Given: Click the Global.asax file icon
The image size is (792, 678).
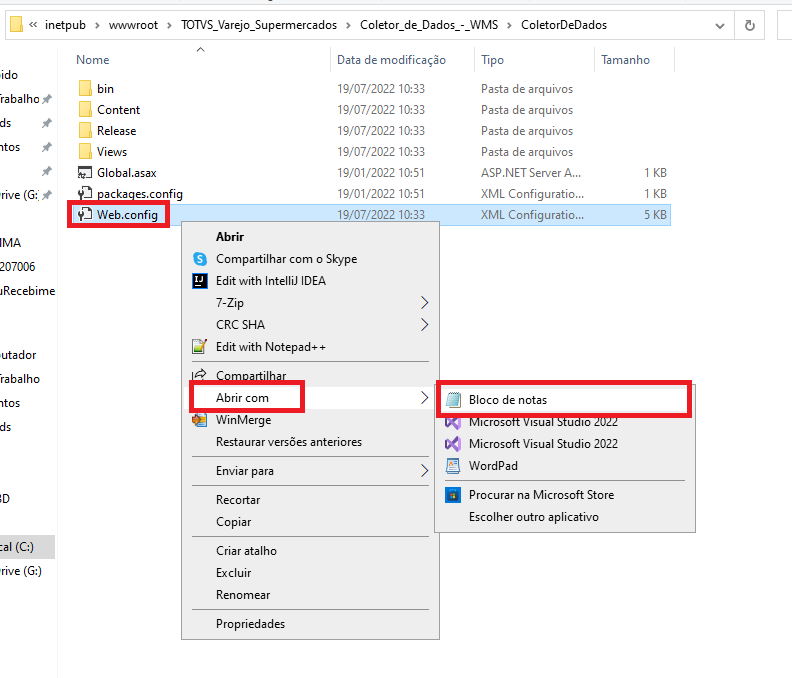Looking at the screenshot, I should click(85, 173).
